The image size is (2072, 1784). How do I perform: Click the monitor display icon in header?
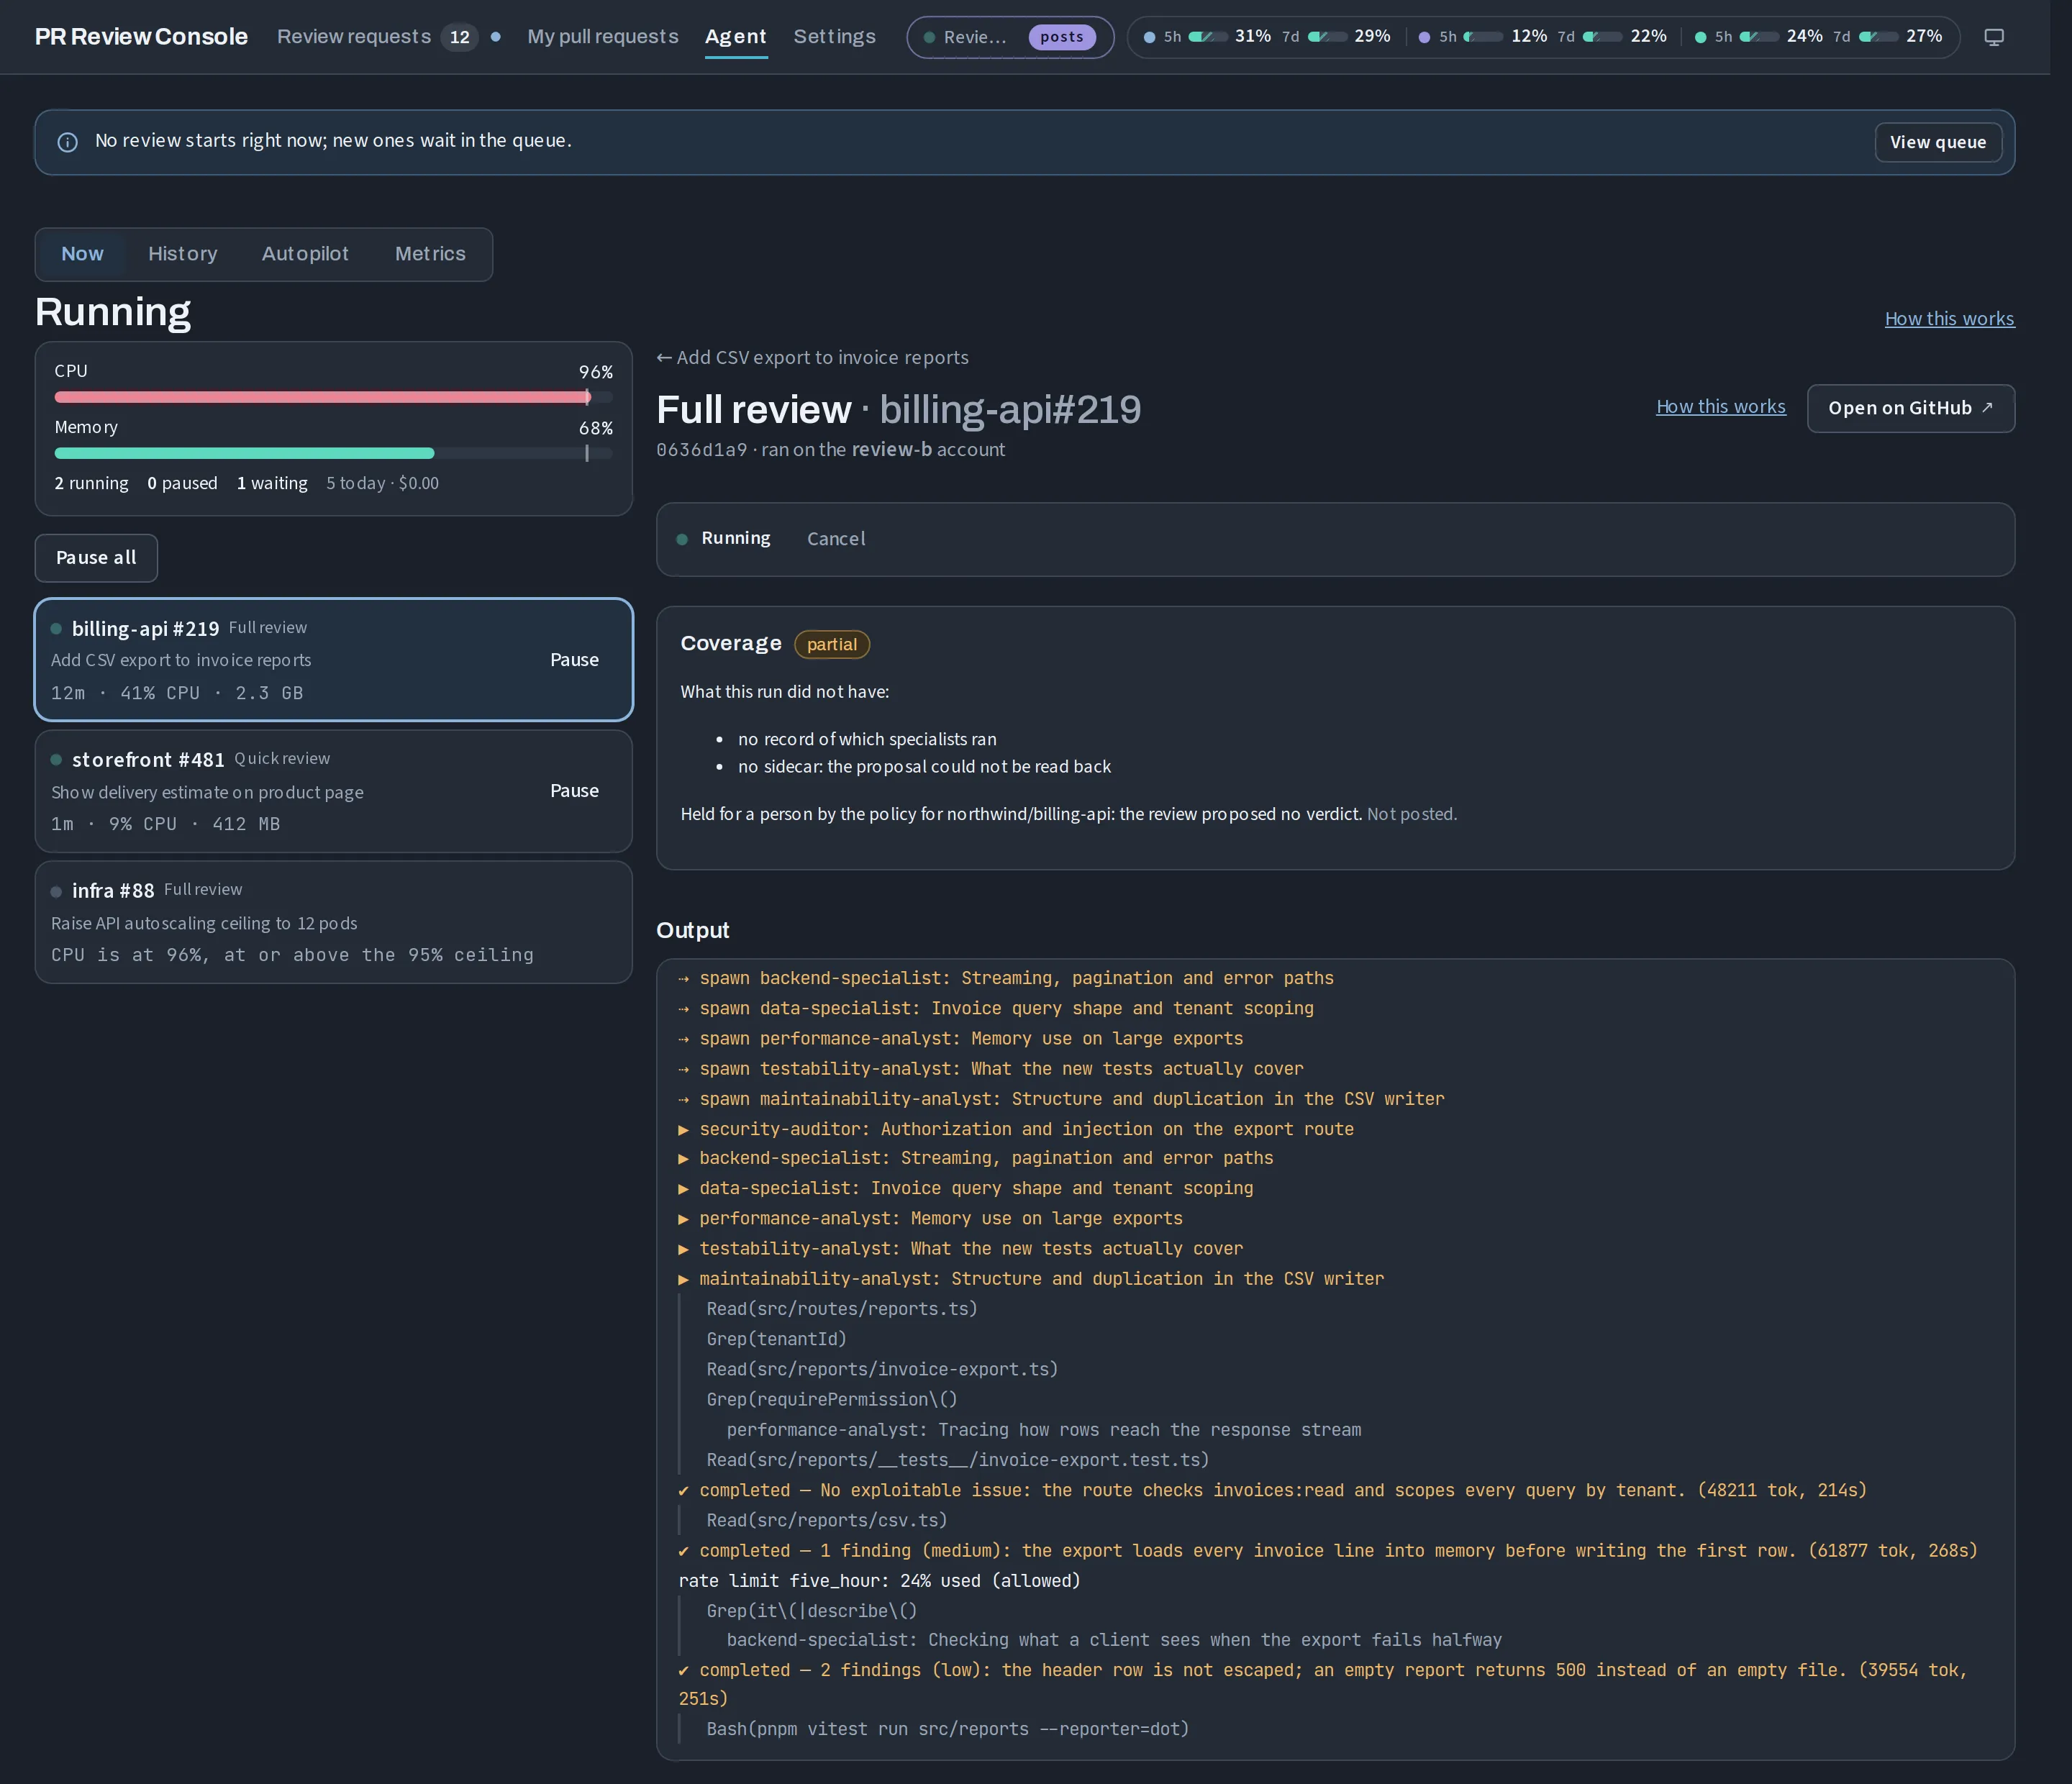click(1993, 37)
